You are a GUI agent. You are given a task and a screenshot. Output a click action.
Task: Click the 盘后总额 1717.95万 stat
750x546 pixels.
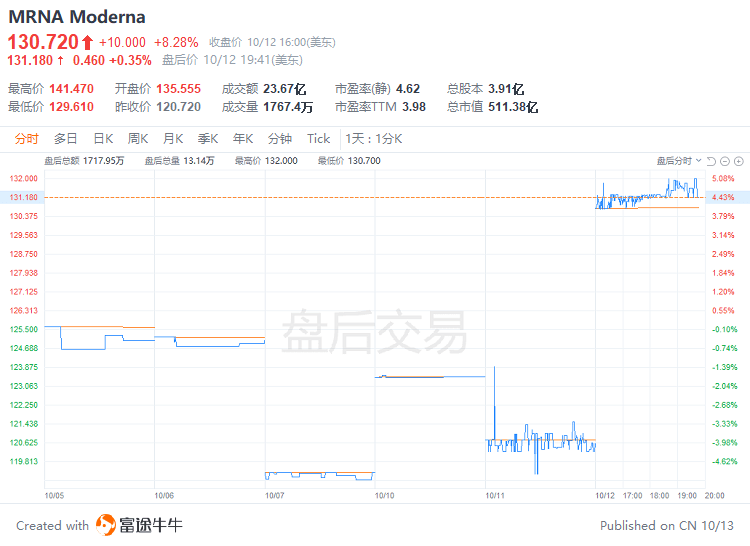tap(84, 161)
